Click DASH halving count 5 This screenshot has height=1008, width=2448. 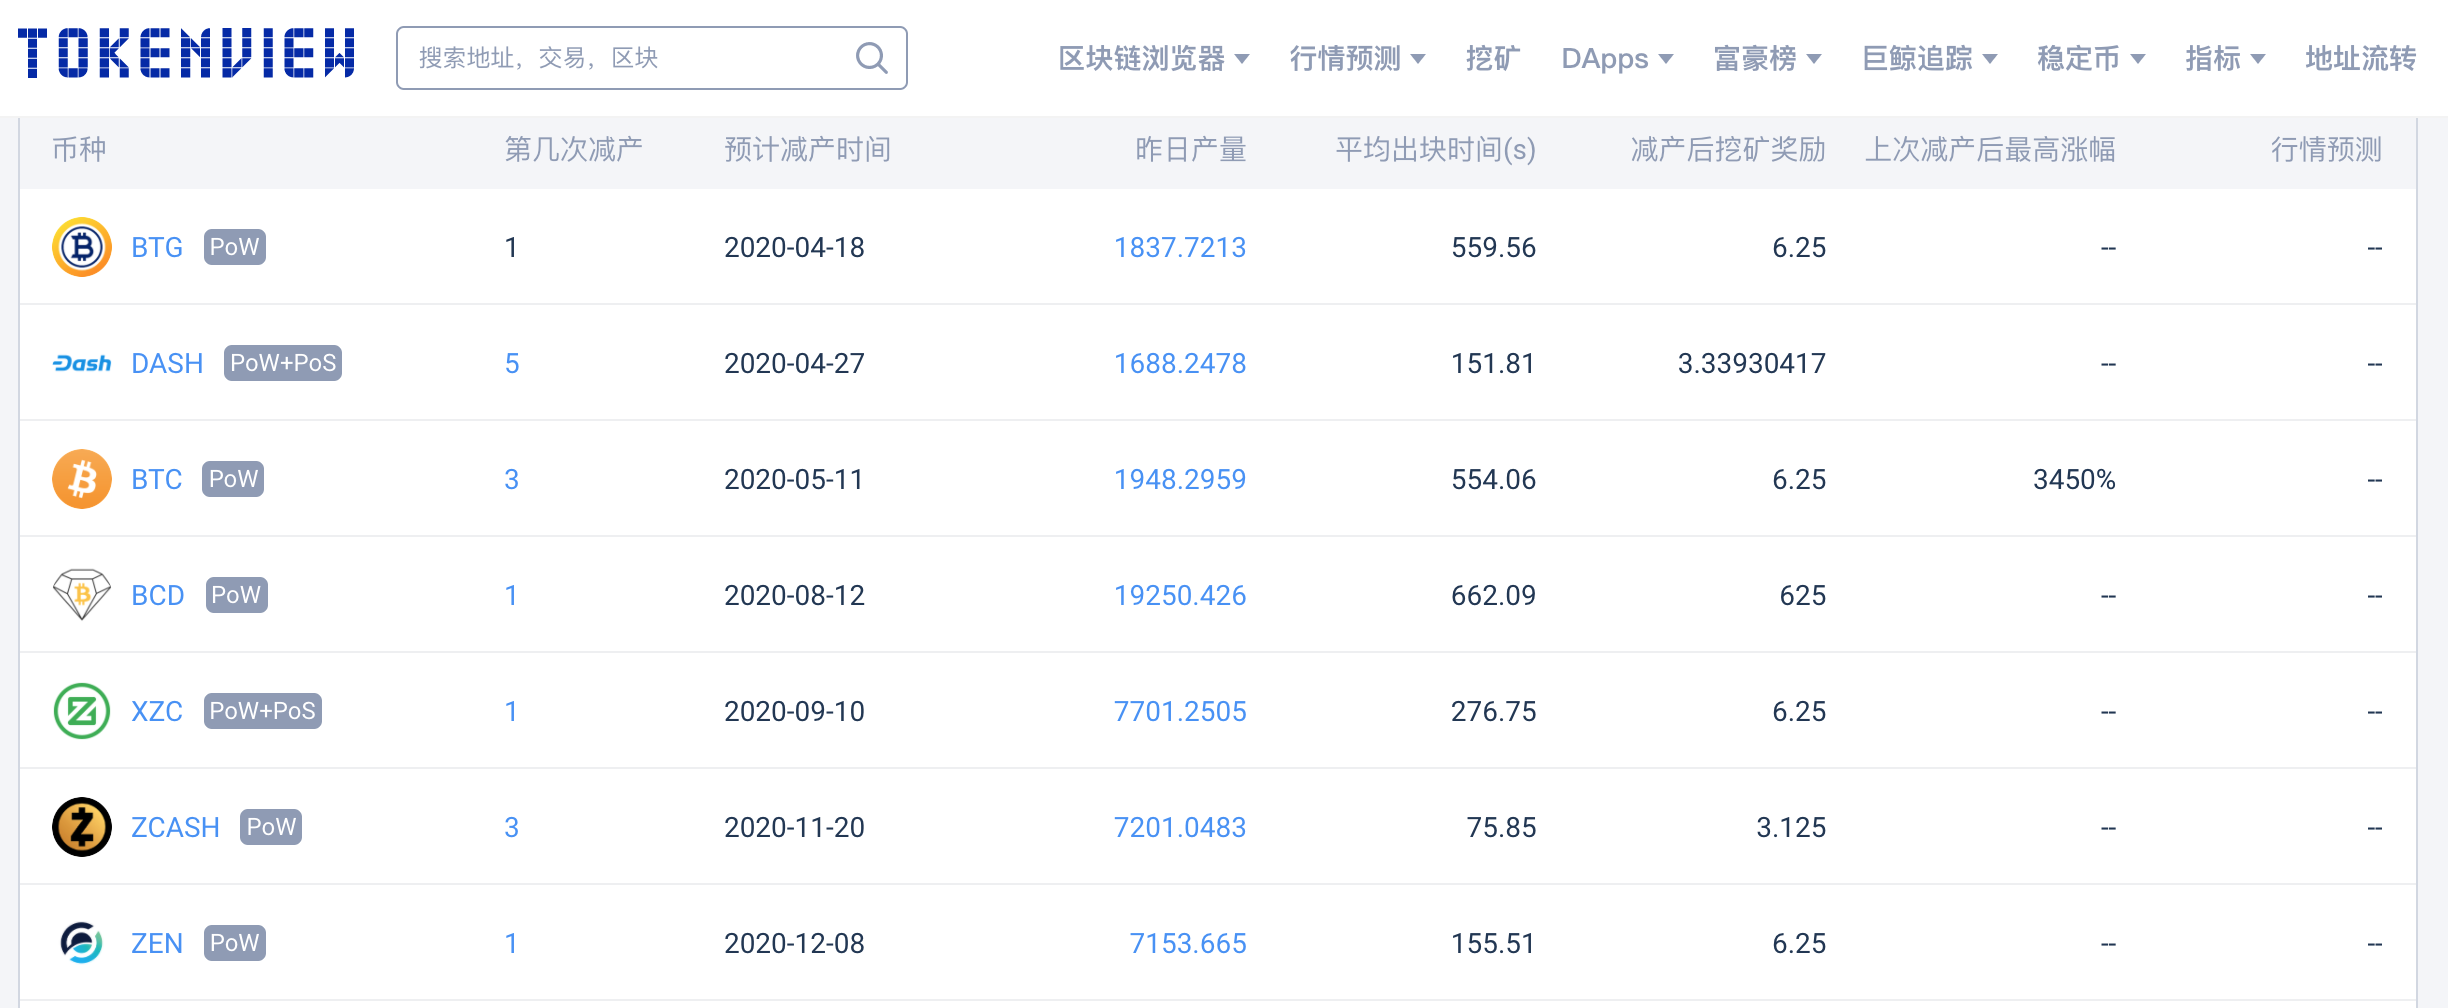(512, 363)
